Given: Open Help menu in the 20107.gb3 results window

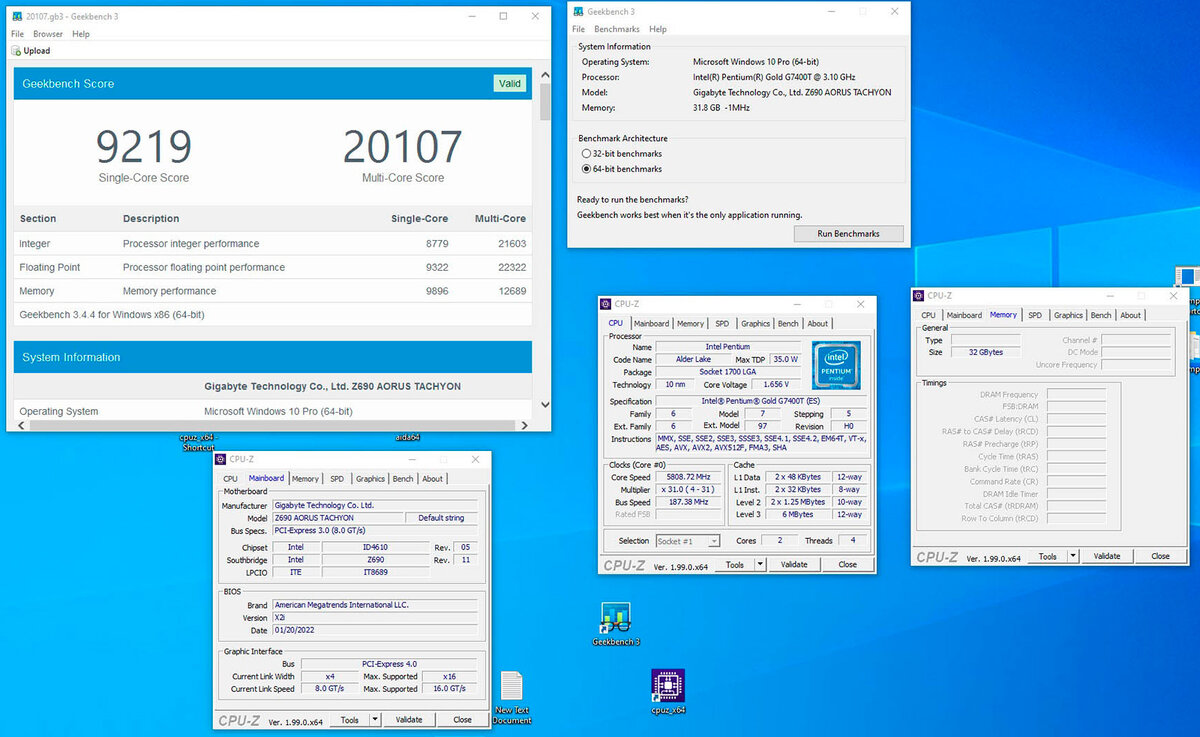Looking at the screenshot, I should [81, 34].
